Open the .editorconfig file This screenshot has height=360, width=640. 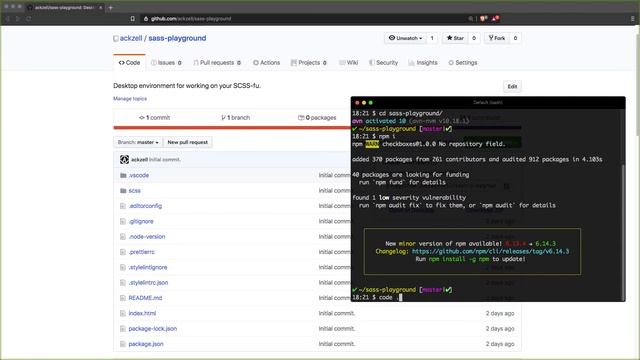pos(145,206)
